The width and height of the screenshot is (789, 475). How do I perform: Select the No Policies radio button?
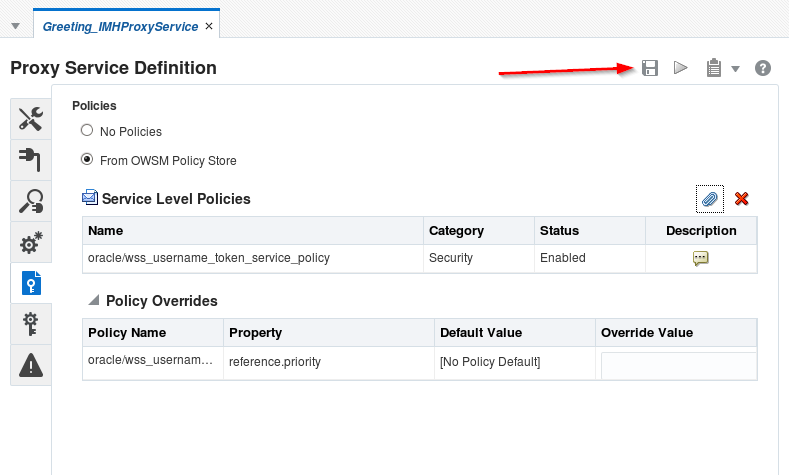click(87, 131)
